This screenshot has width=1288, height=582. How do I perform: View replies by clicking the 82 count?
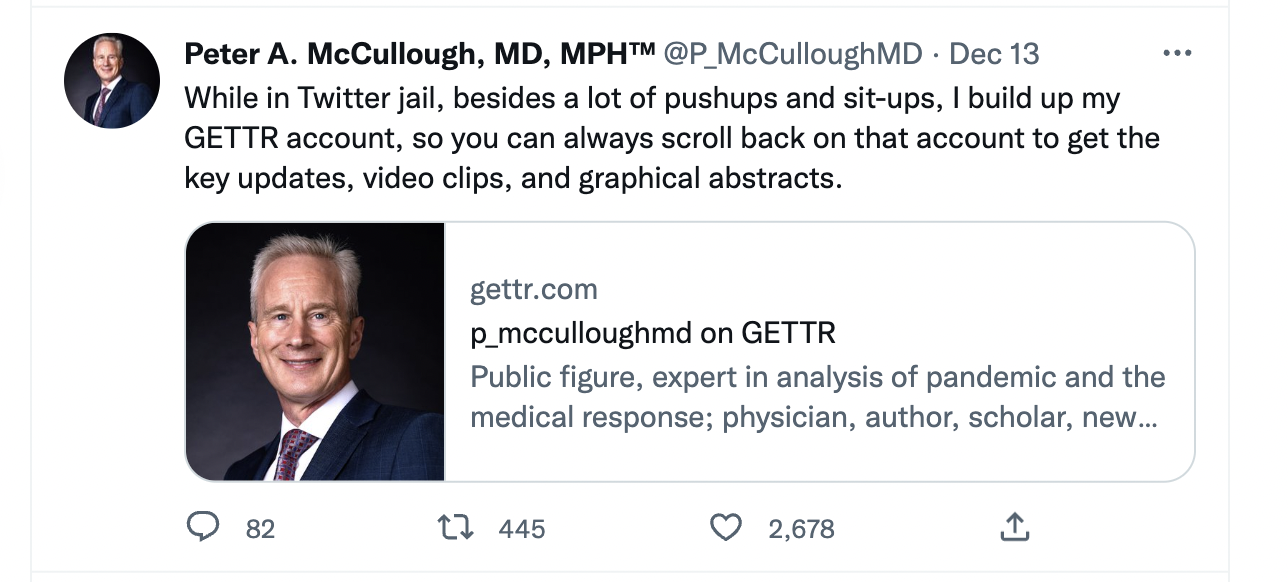[x=257, y=528]
